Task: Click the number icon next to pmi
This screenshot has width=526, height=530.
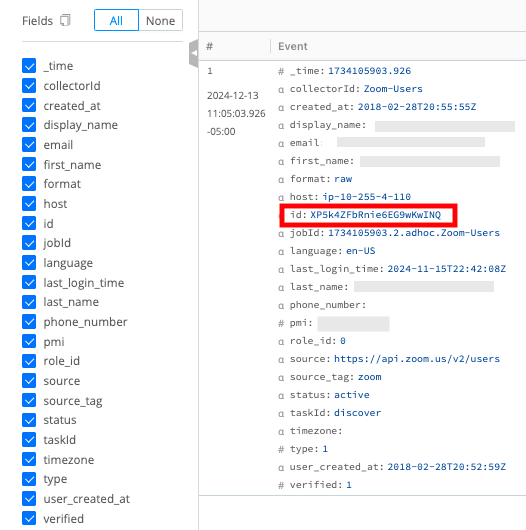Action: click(x=281, y=324)
